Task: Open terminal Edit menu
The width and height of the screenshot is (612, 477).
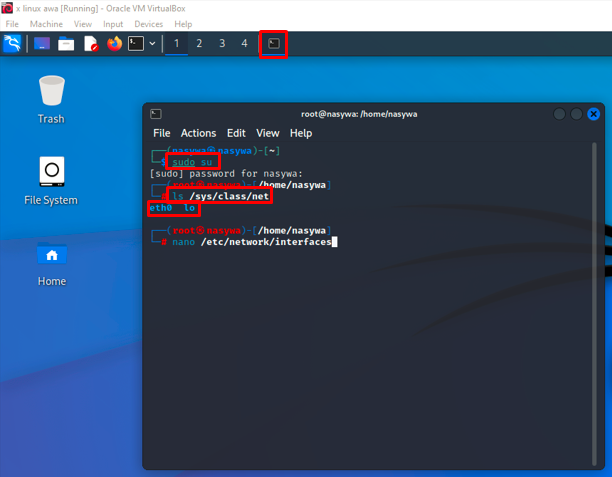Action: pos(236,133)
